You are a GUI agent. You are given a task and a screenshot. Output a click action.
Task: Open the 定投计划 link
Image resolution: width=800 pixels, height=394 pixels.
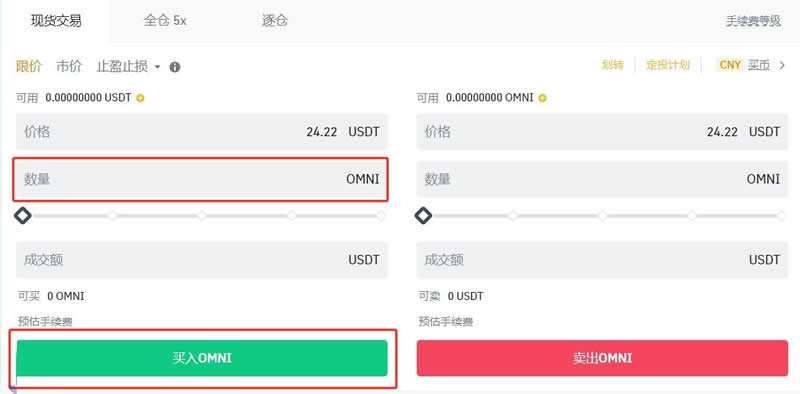tap(668, 65)
